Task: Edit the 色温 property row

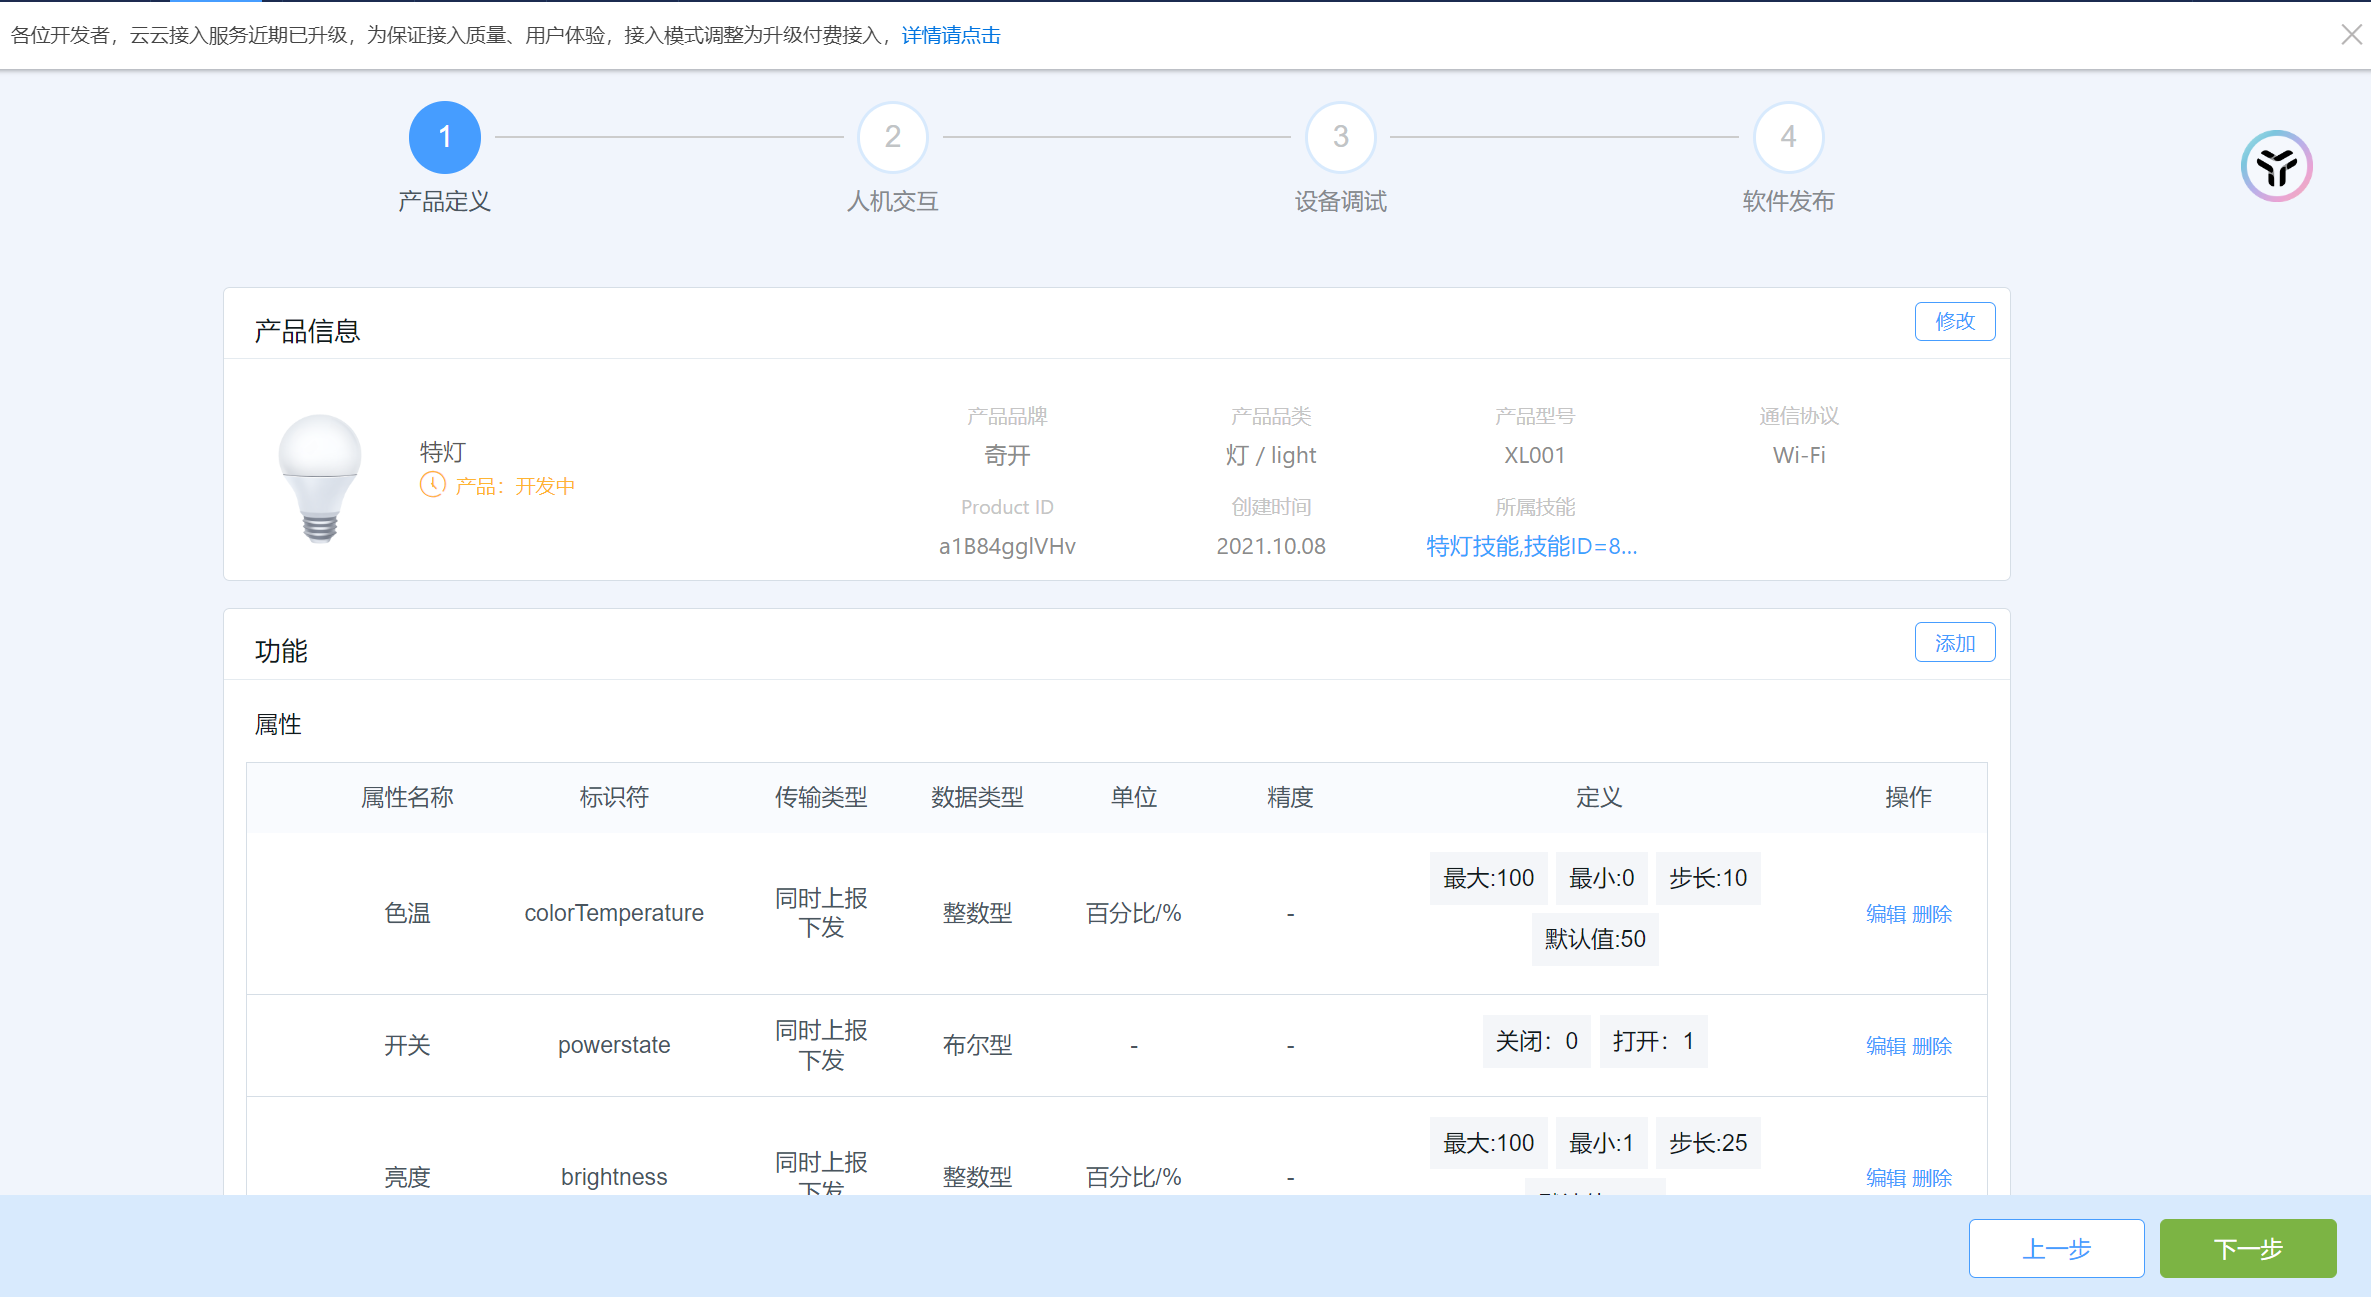Action: (1886, 914)
